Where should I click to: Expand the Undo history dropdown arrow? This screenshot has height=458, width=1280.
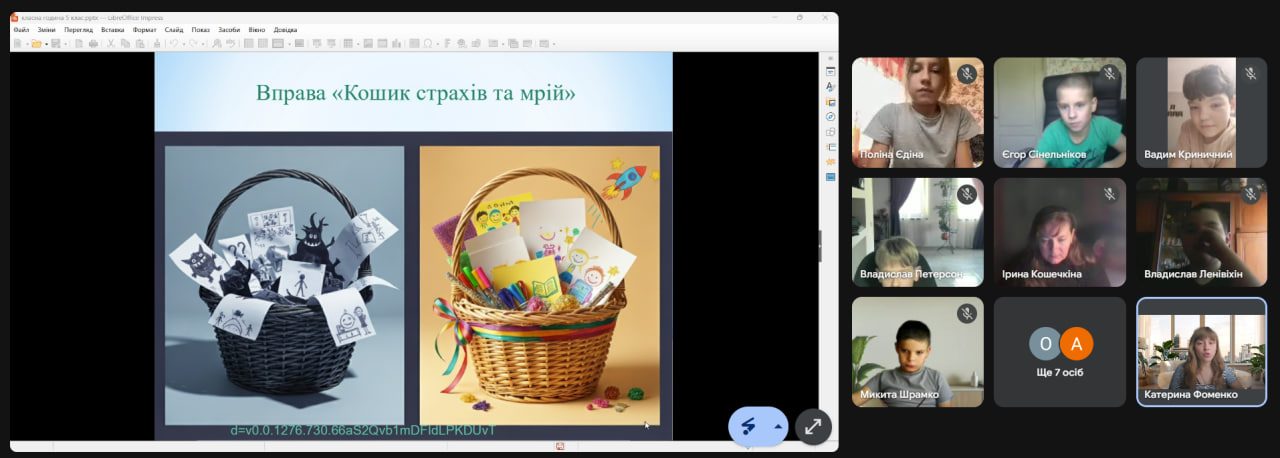click(x=184, y=44)
